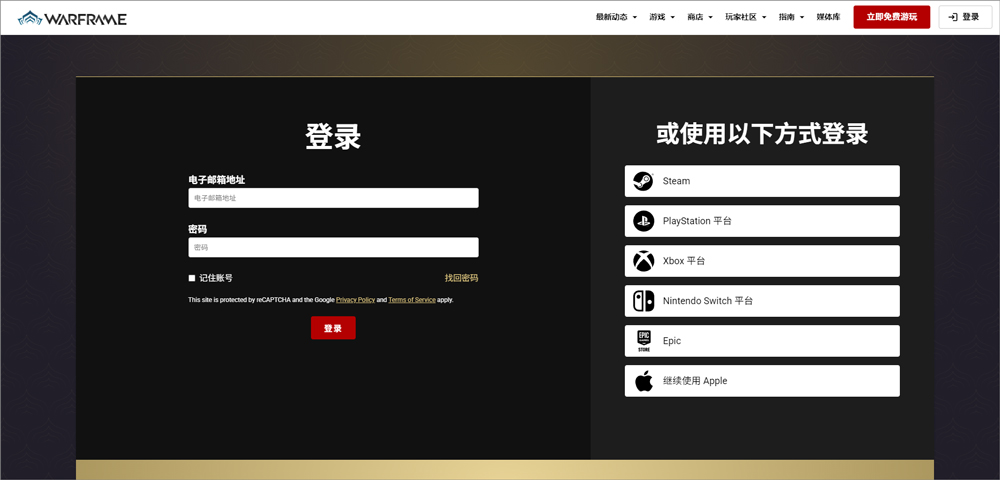Screen dimensions: 1000x480
Task: Expand the 最新动态 dropdown menu
Action: 616,17
